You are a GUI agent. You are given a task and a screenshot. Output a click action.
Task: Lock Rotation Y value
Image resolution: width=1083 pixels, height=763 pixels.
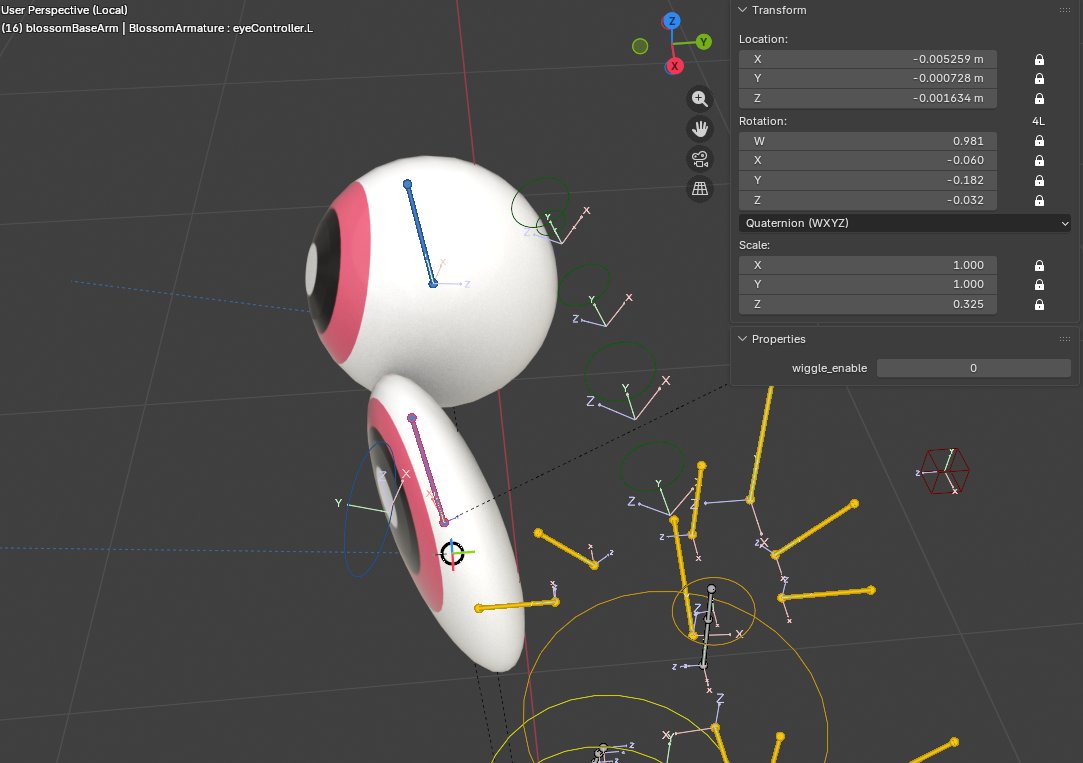(1039, 181)
